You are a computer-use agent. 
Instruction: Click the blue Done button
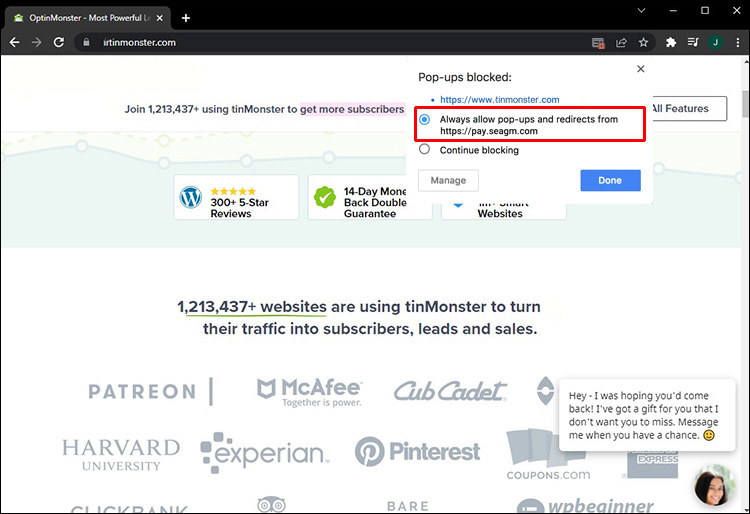[x=610, y=180]
